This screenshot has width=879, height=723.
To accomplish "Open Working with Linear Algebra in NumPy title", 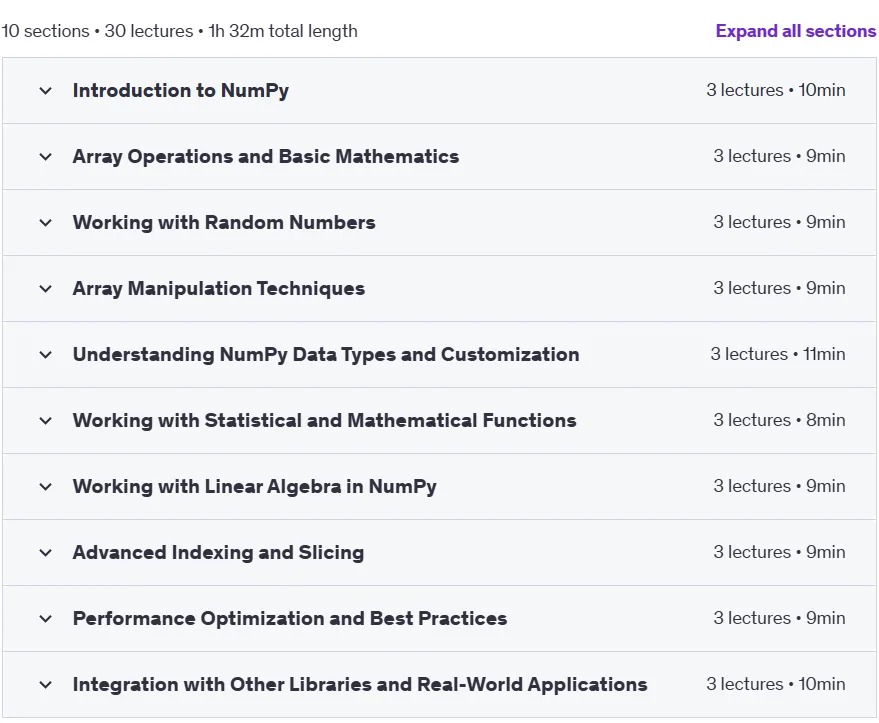I will click(x=255, y=486).
